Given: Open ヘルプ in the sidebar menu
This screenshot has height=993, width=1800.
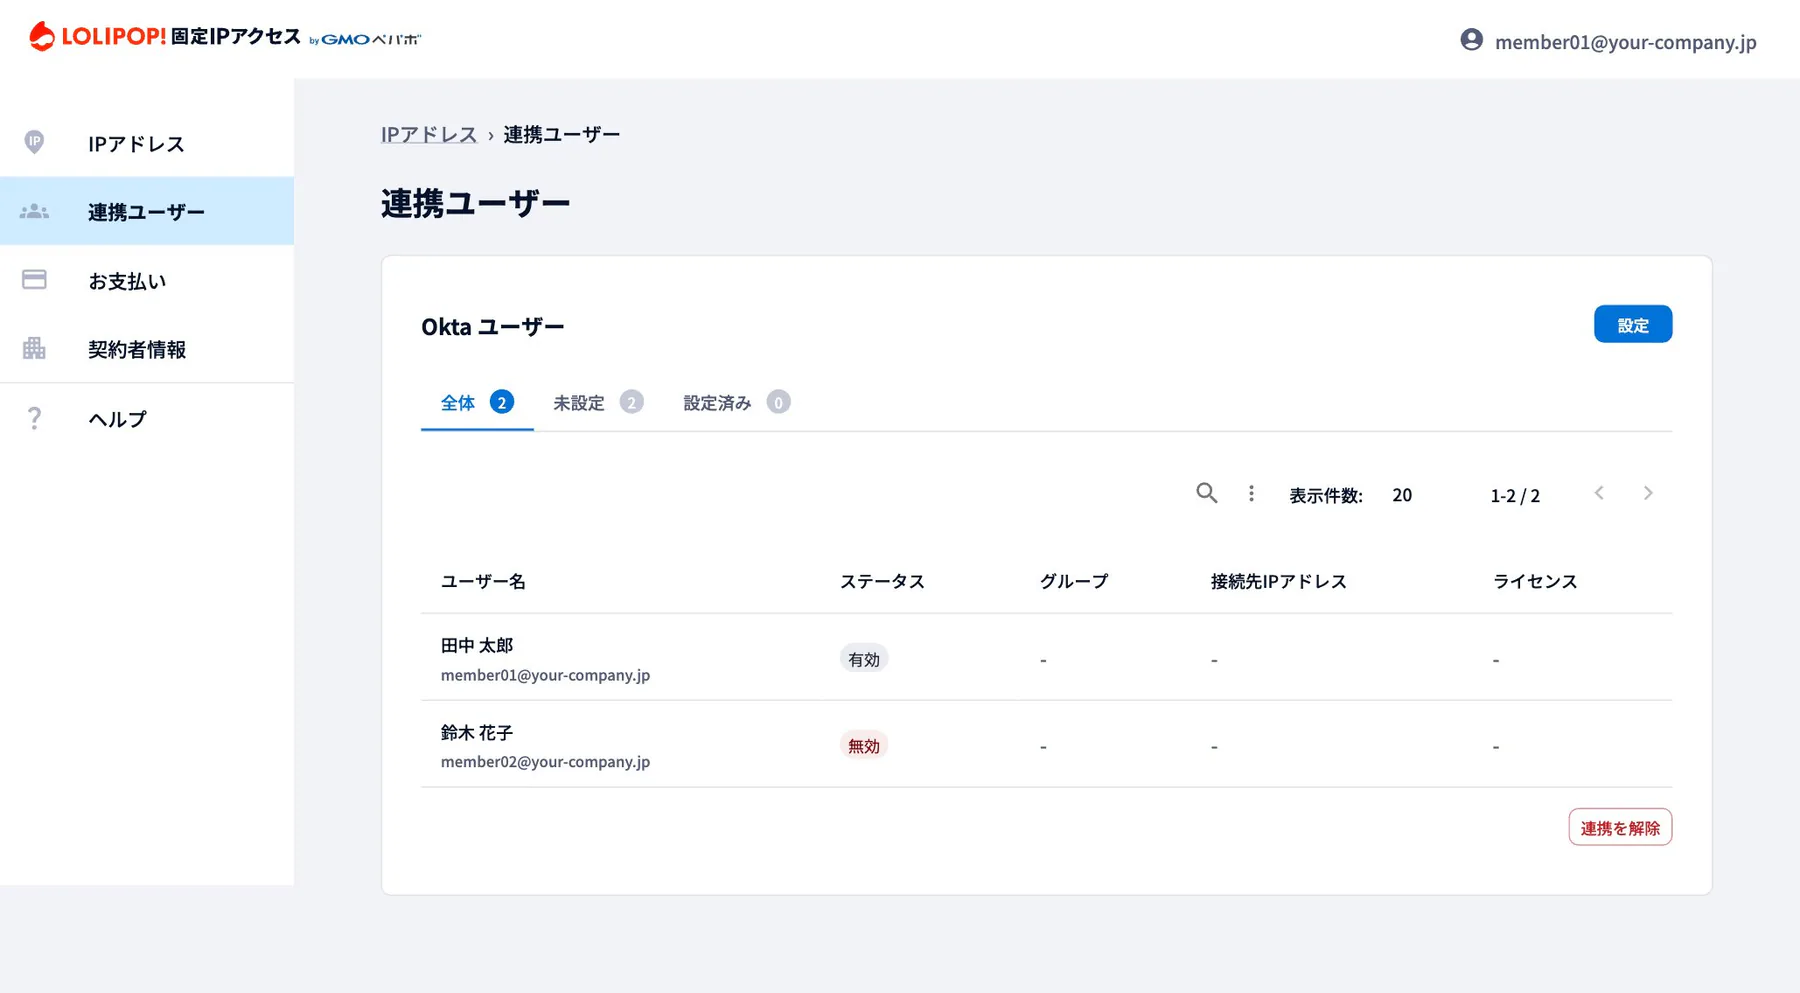Looking at the screenshot, I should point(147,418).
